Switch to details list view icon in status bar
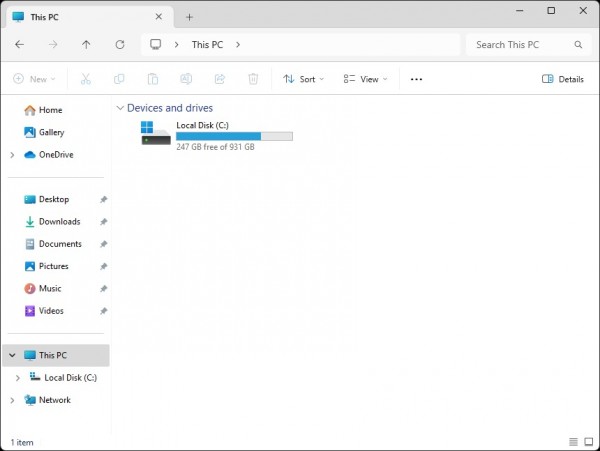600x451 pixels. [x=573, y=442]
